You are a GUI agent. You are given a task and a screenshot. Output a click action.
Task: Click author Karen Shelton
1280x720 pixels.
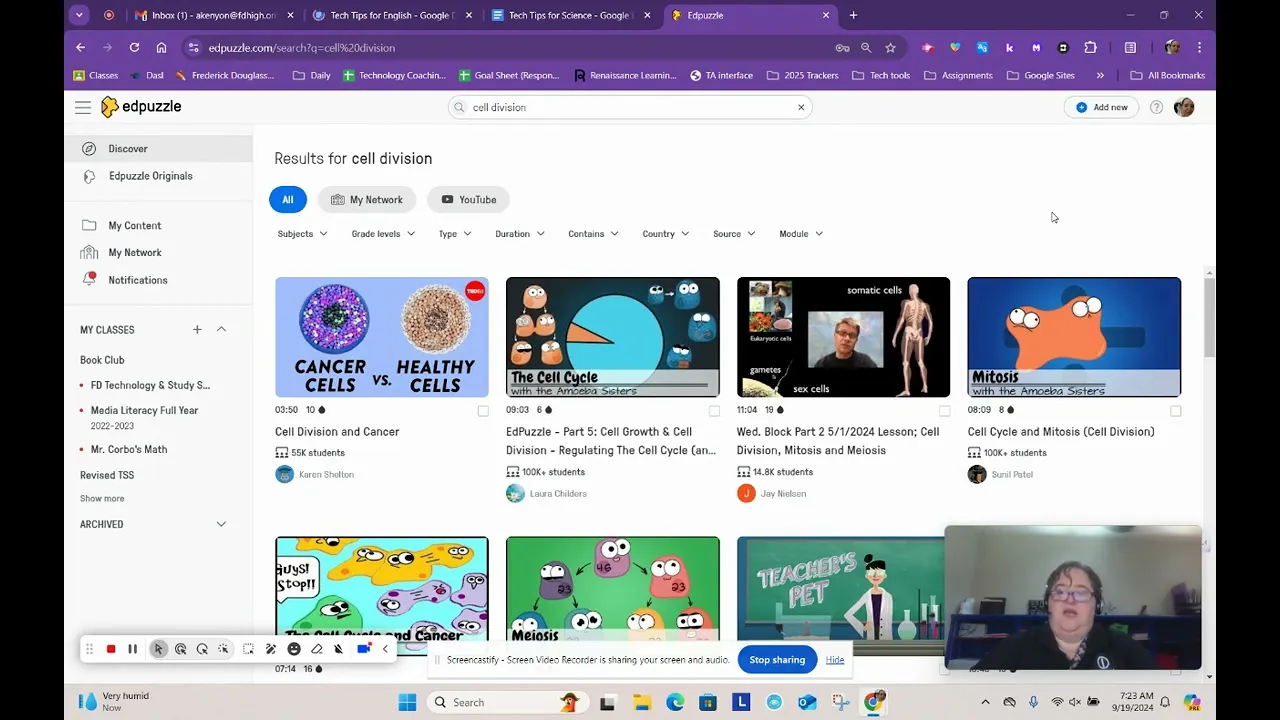[326, 474]
